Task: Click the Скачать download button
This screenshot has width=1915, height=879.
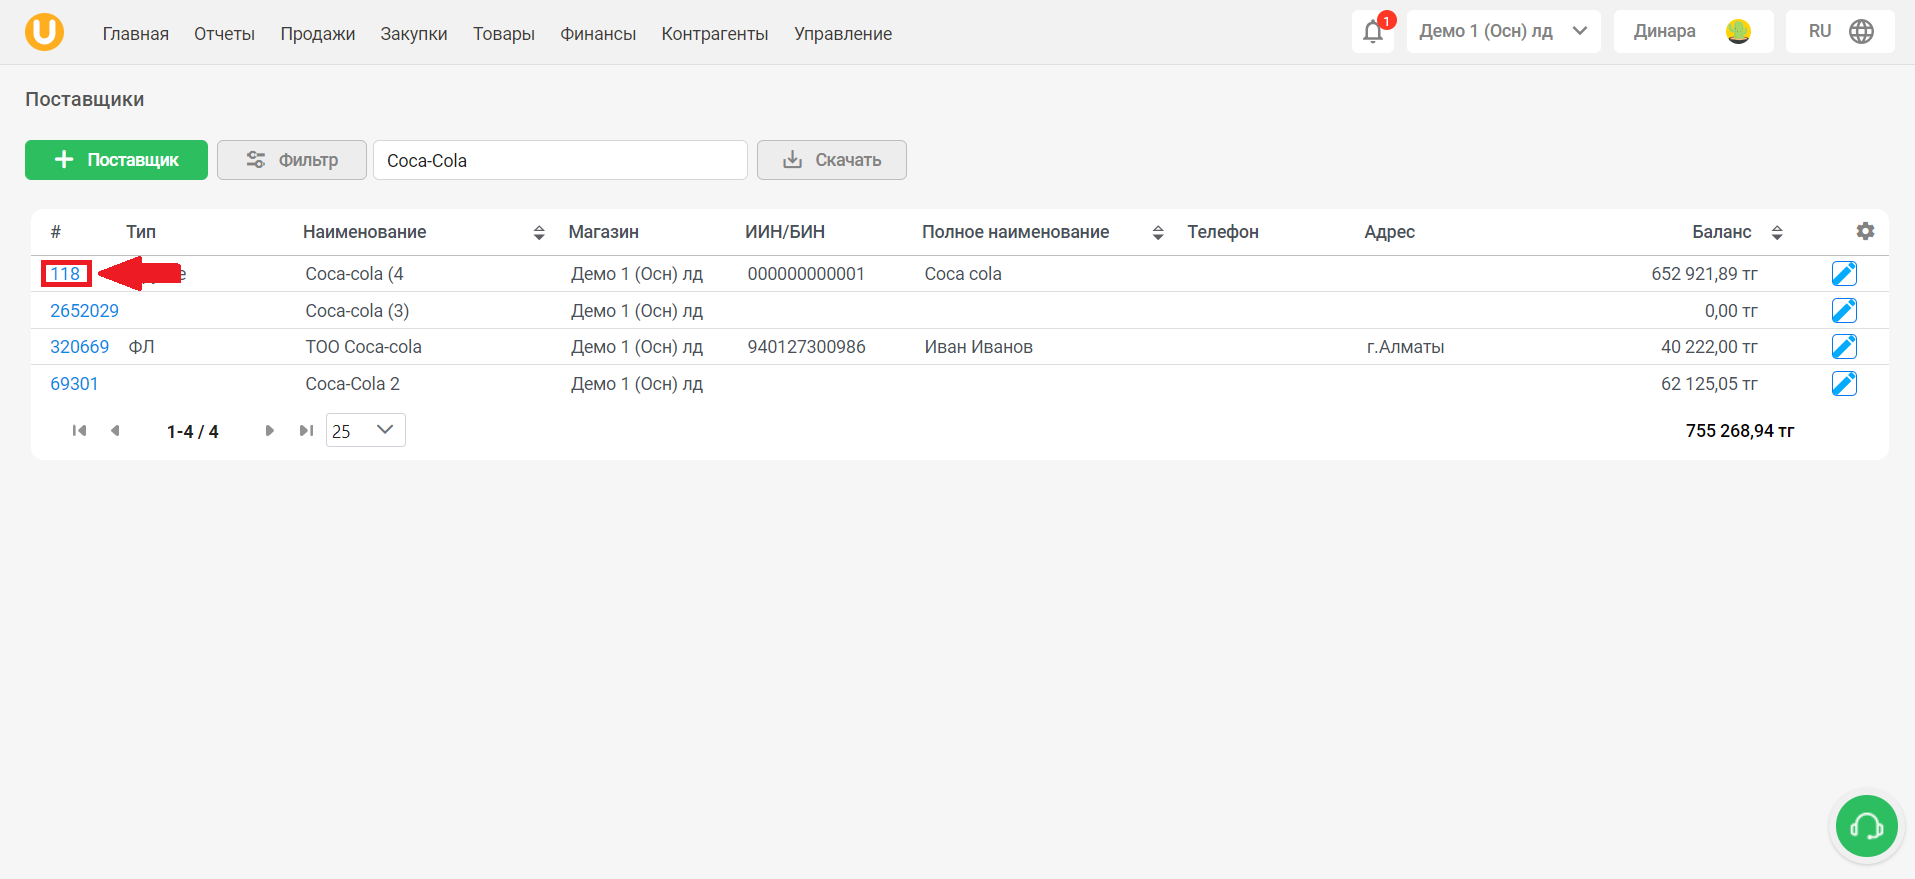Action: 832,160
